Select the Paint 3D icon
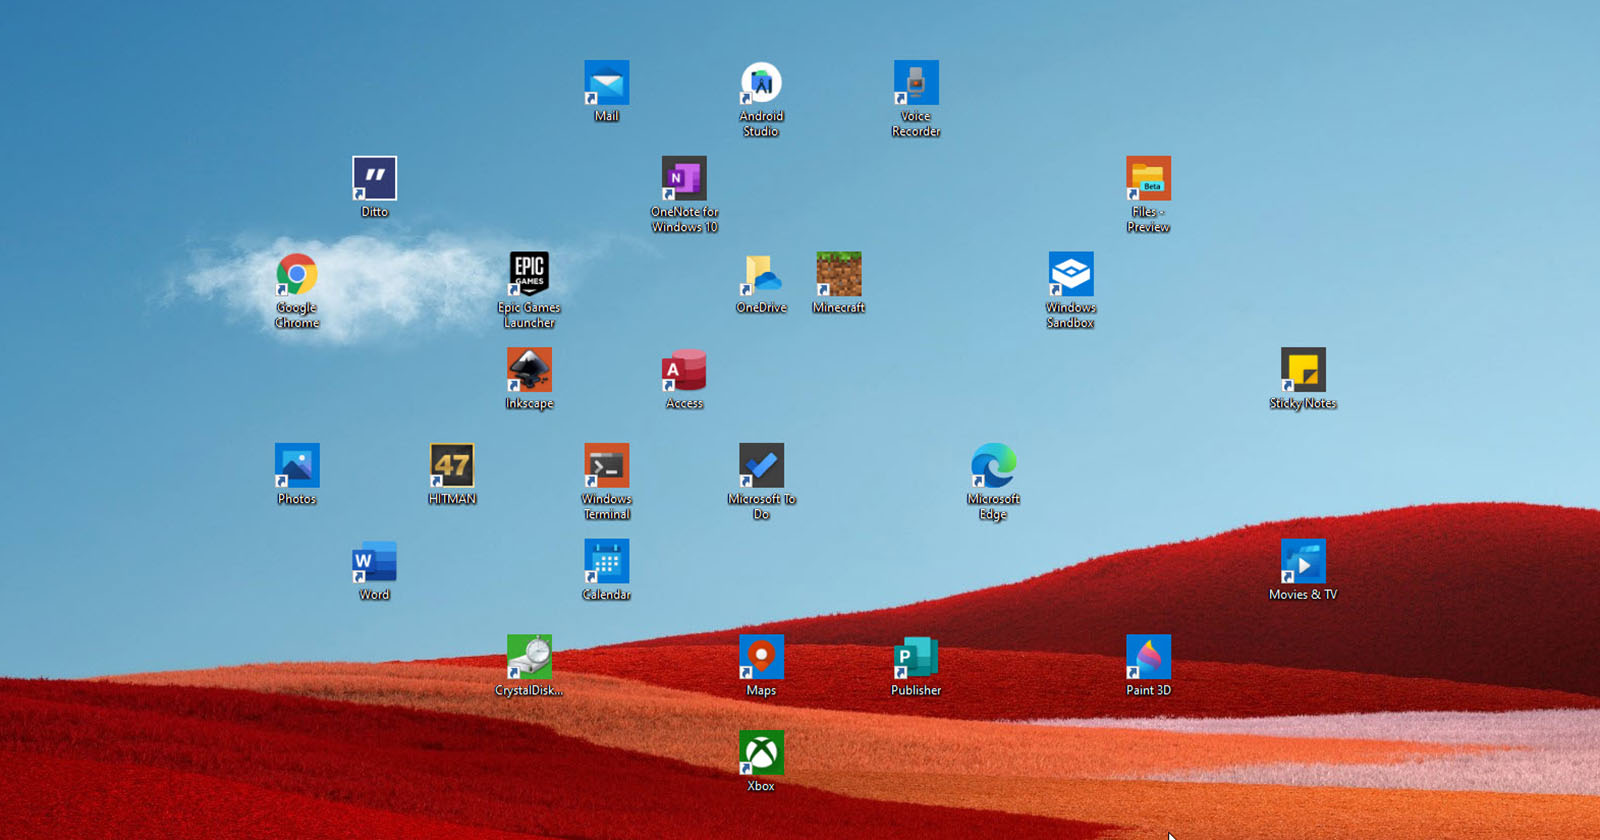Screen dimensions: 1600x840 [x=1148, y=657]
